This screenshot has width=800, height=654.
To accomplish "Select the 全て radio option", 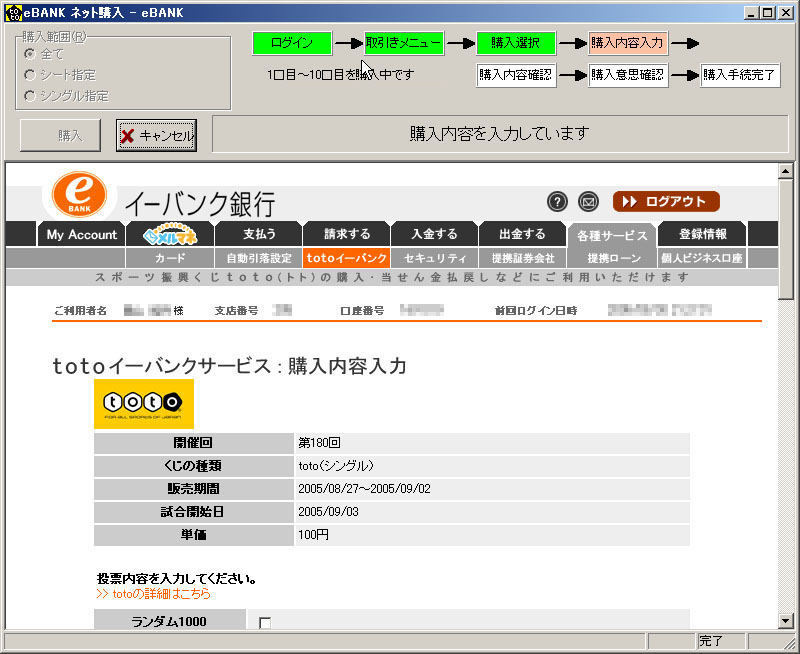I will [x=31, y=54].
